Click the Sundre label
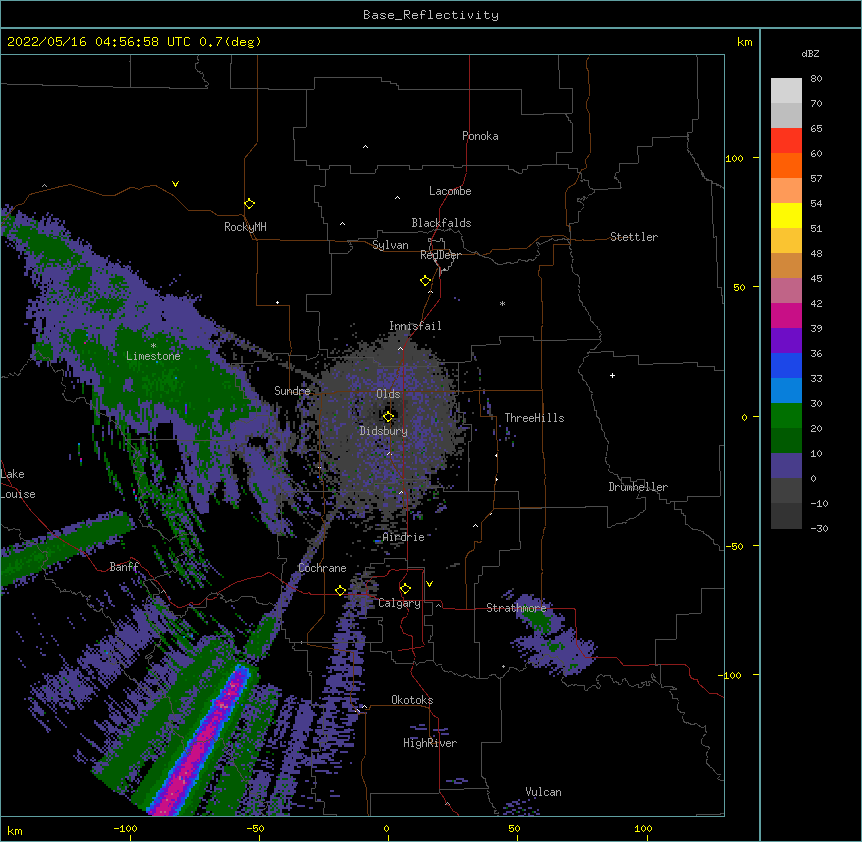Screen dimensions: 862x842 click(292, 391)
